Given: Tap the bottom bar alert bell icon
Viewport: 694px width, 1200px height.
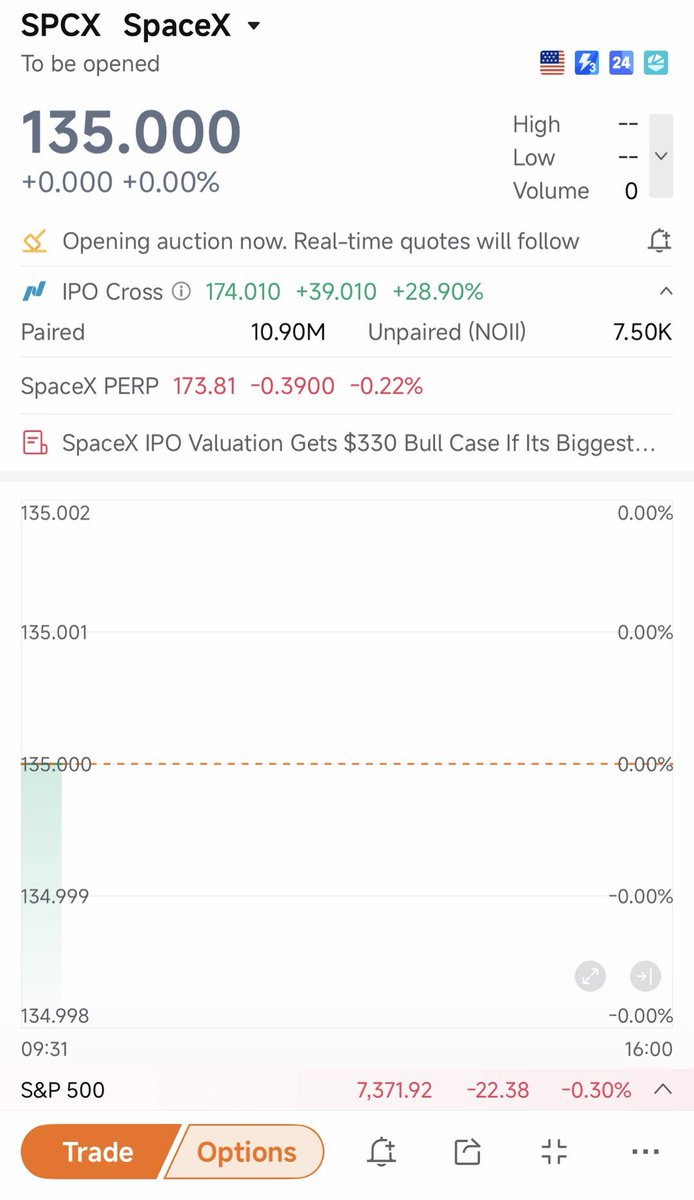Looking at the screenshot, I should [381, 1152].
